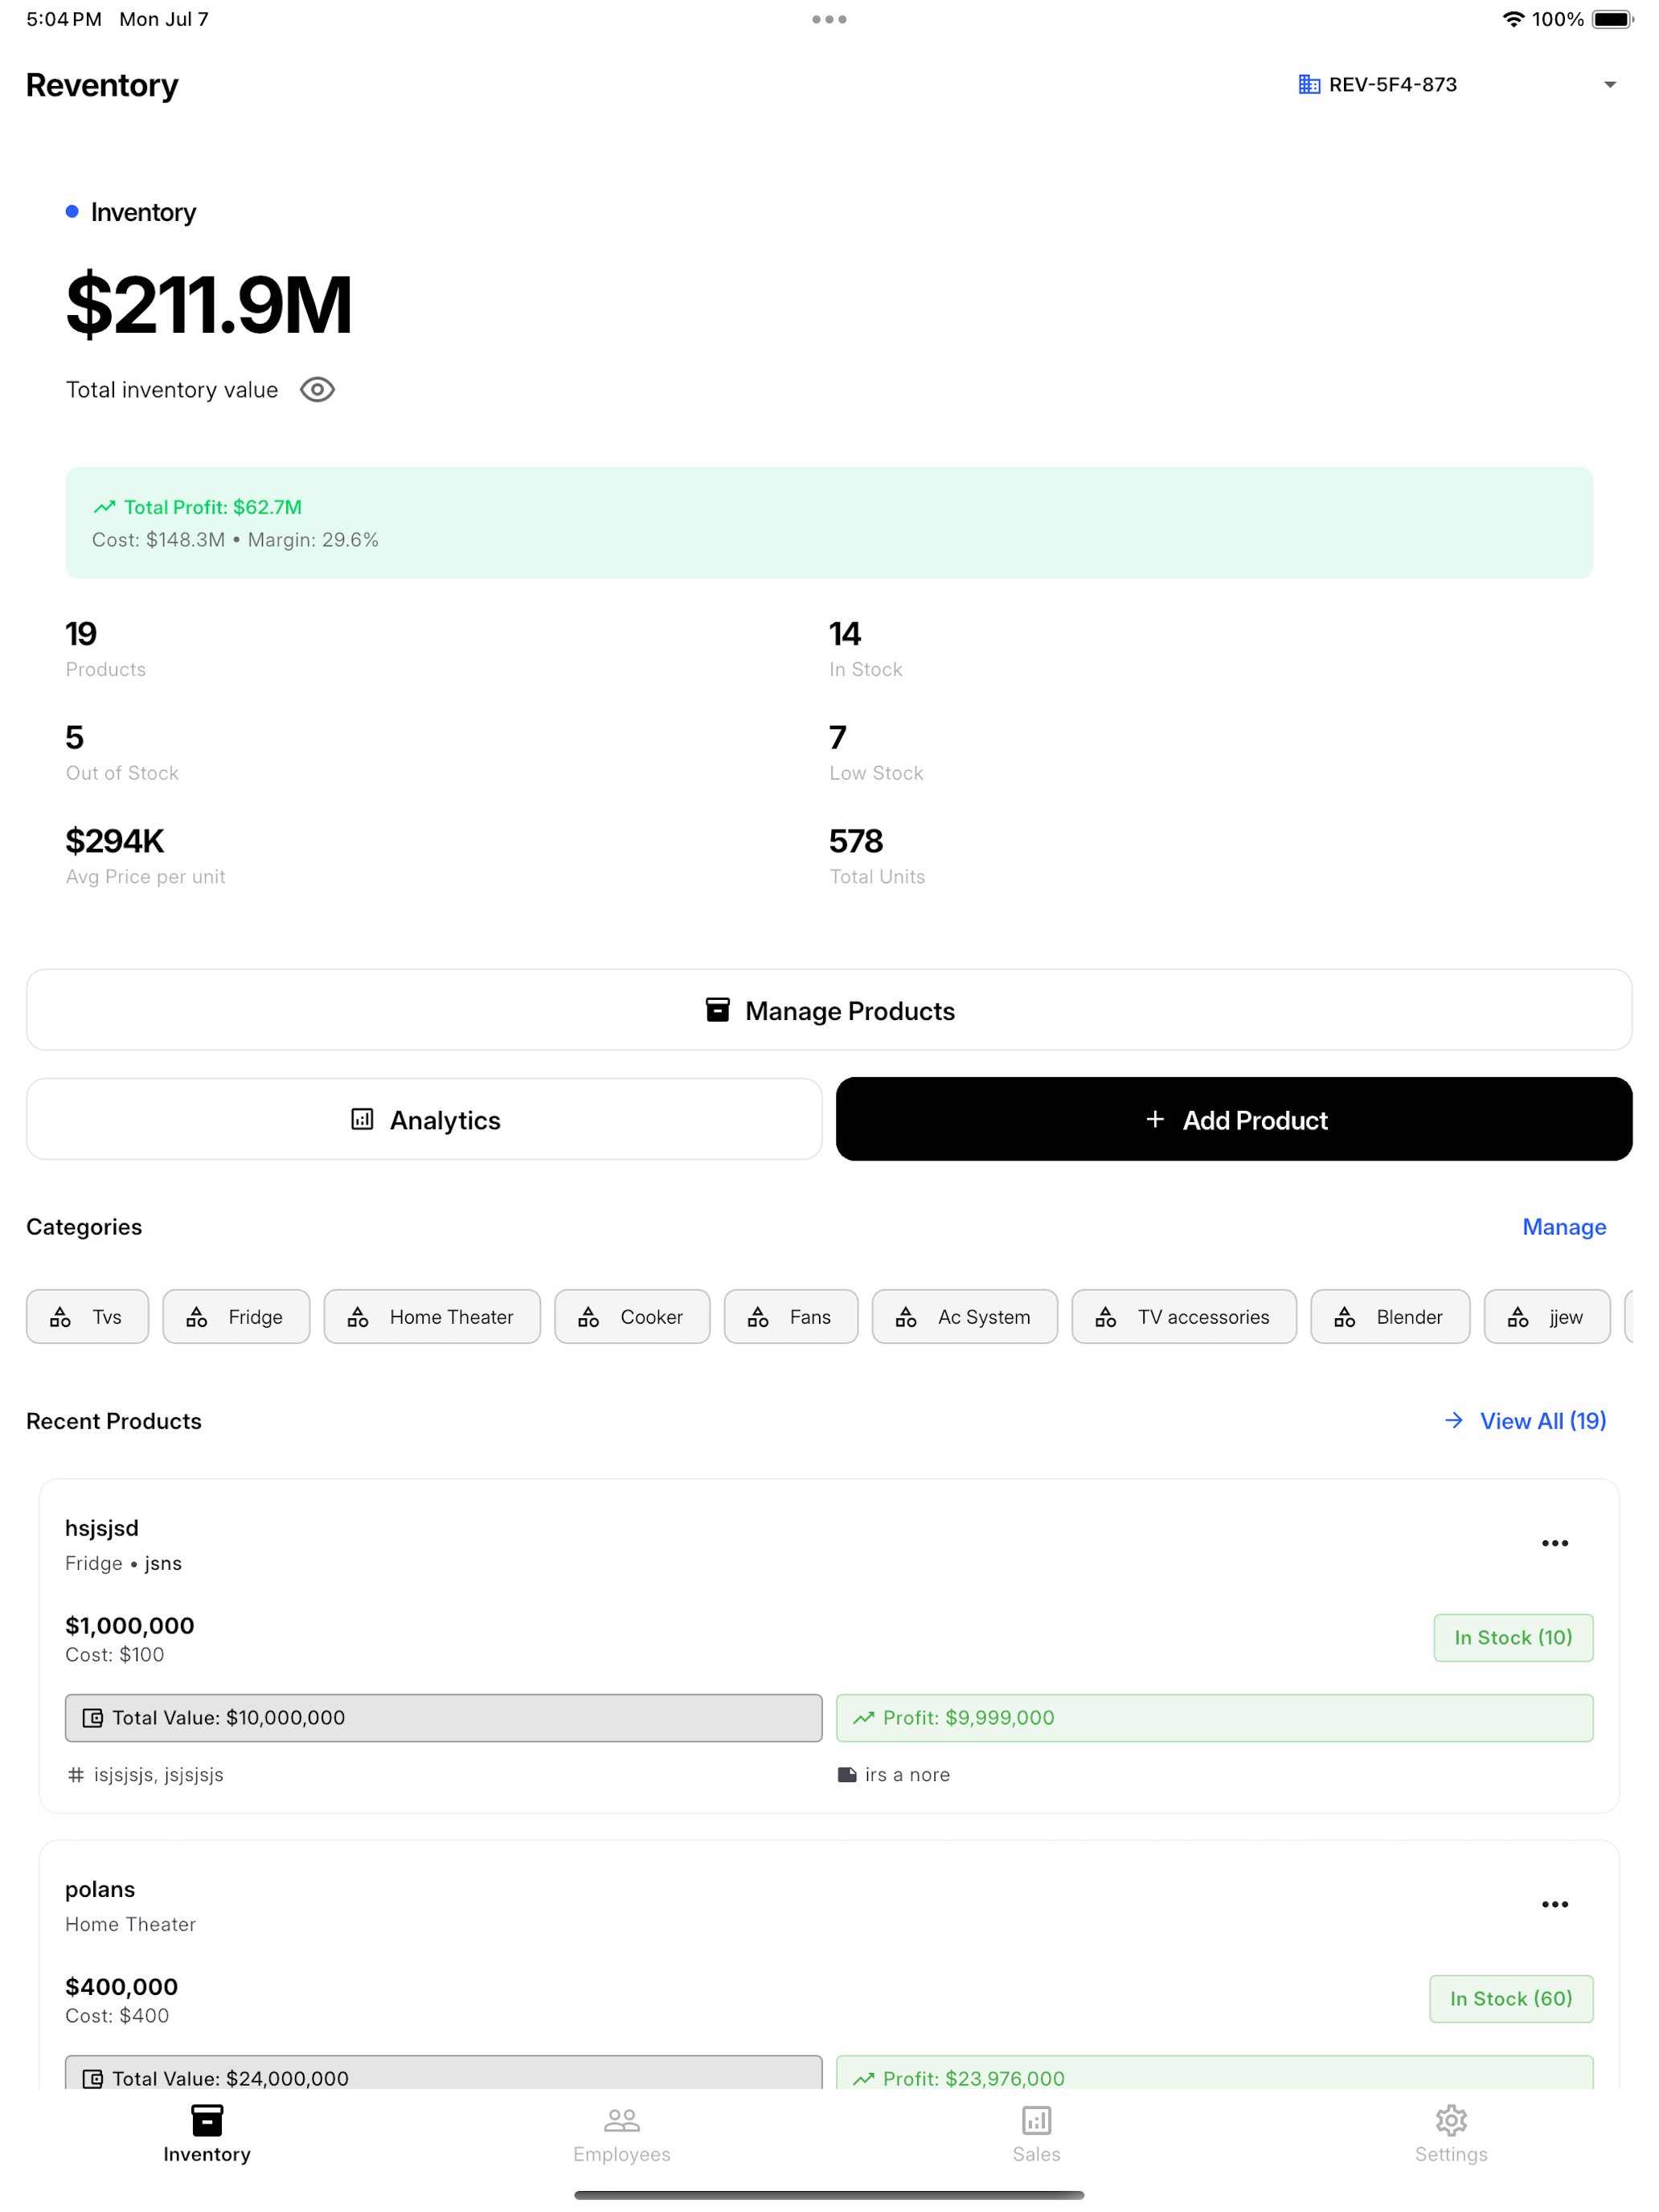Screen dimensions: 1659x2212
Task: Click the Wi-Fi status icon
Action: point(1513,19)
